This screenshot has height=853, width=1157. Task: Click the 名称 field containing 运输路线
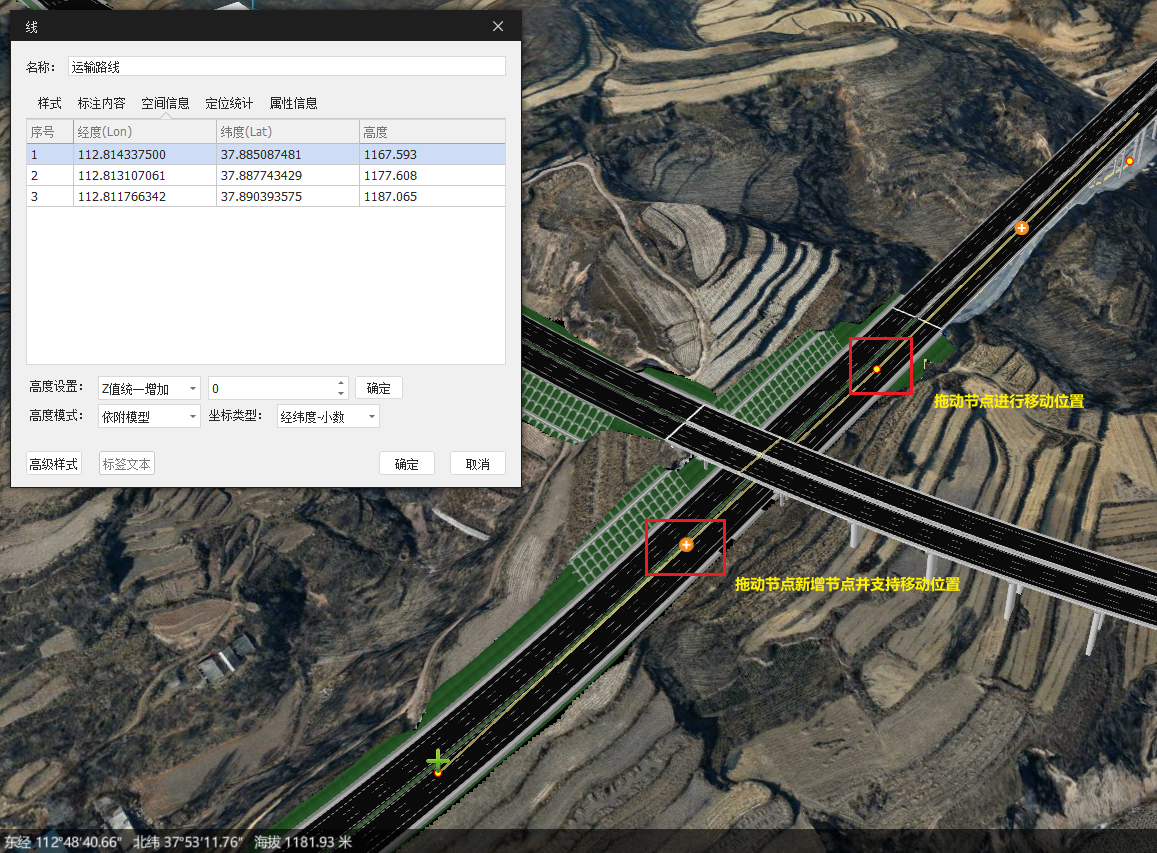(x=286, y=67)
